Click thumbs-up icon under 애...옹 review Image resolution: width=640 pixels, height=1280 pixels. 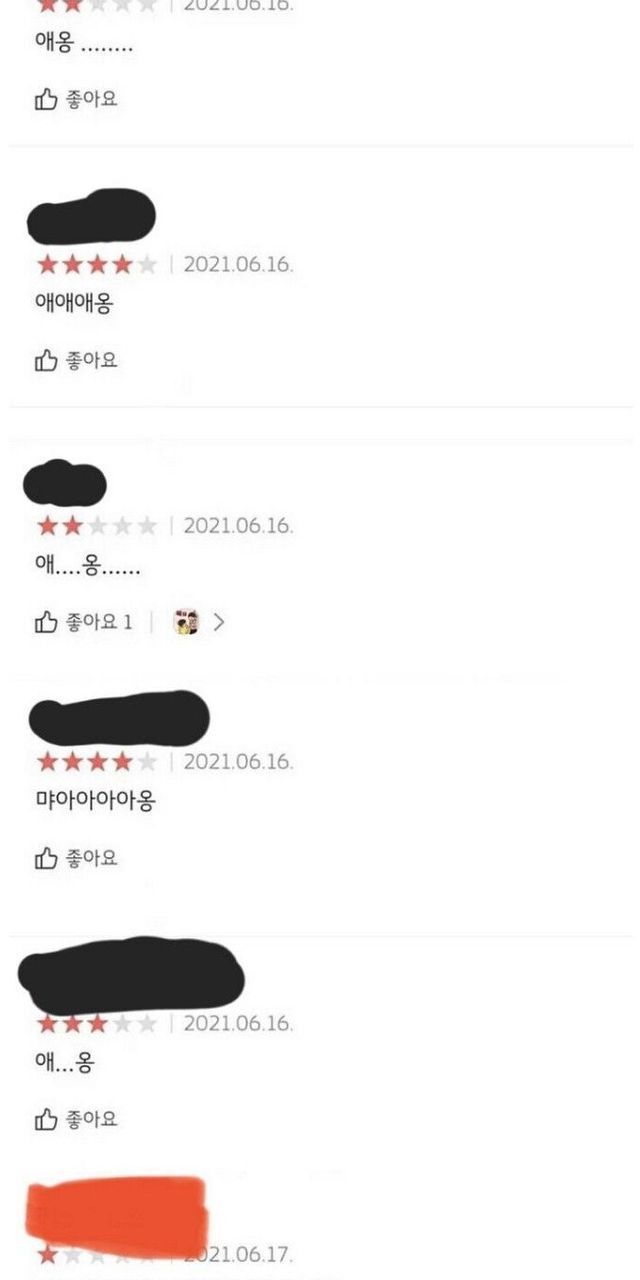tap(46, 1119)
